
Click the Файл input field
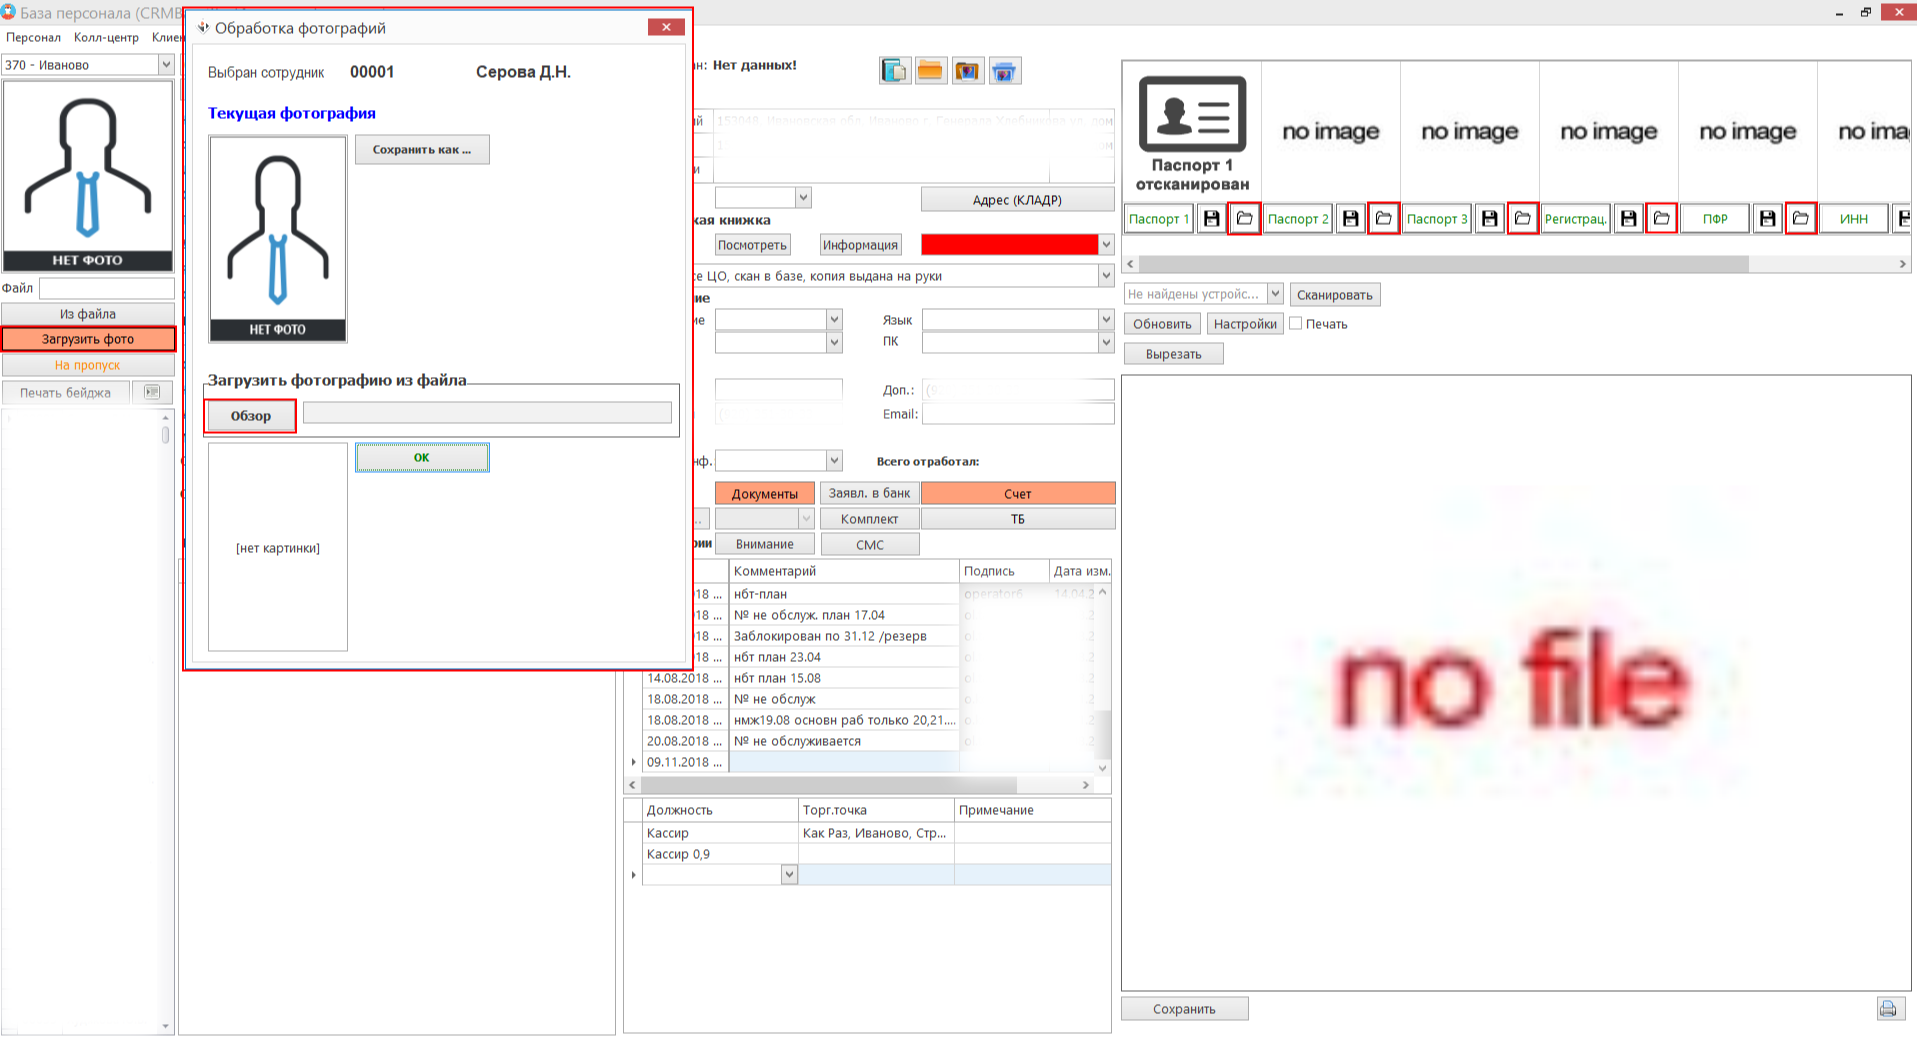(106, 288)
